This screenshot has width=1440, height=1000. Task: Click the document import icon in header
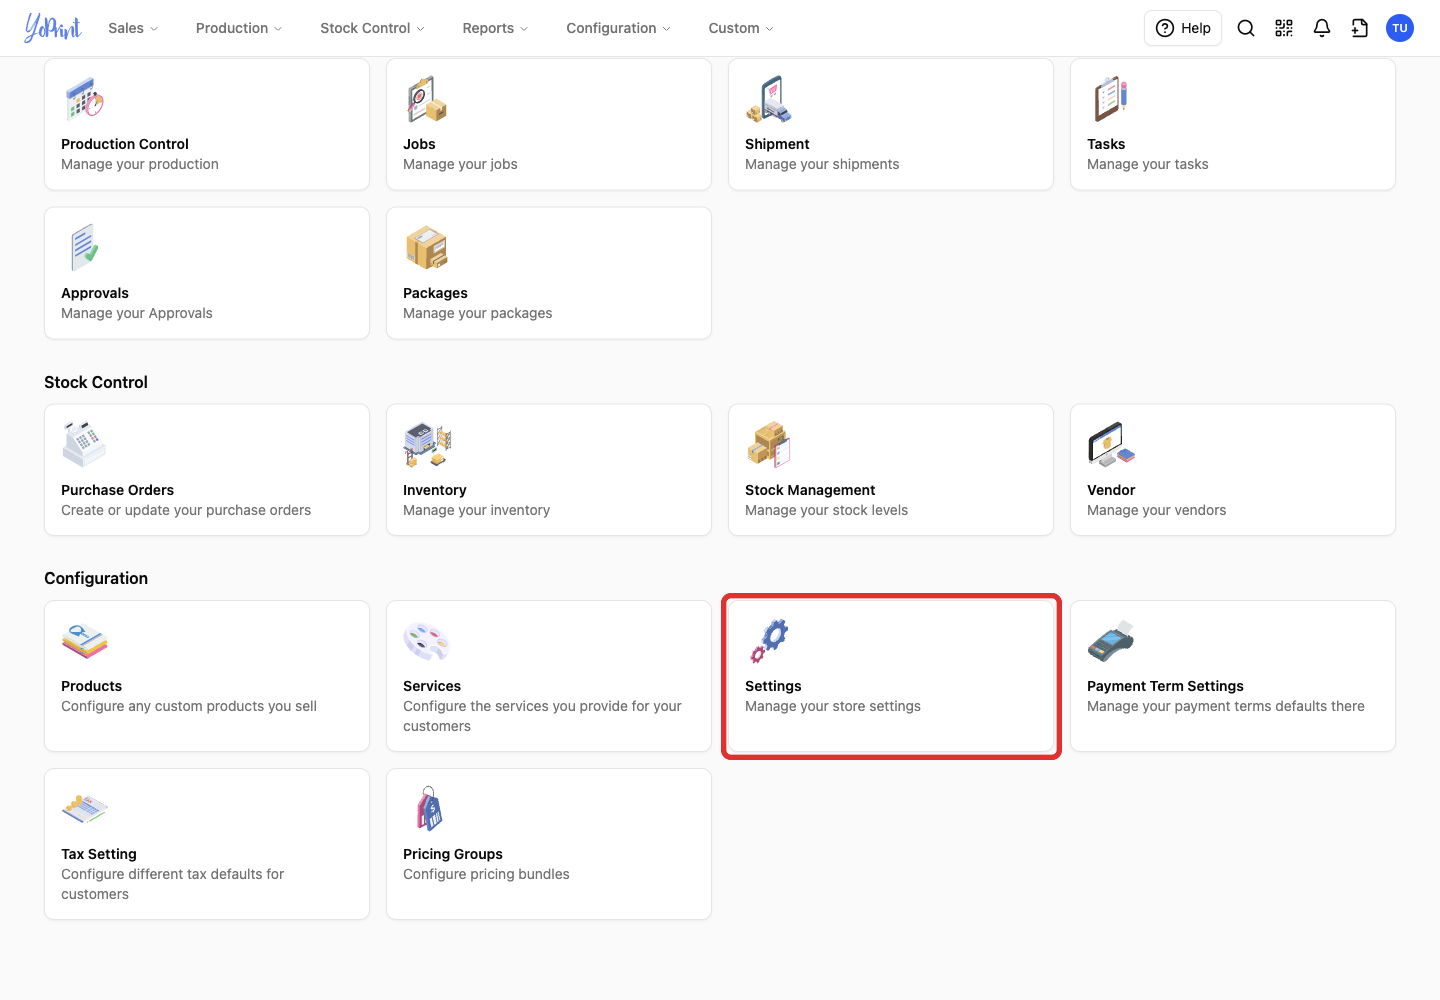[1360, 28]
